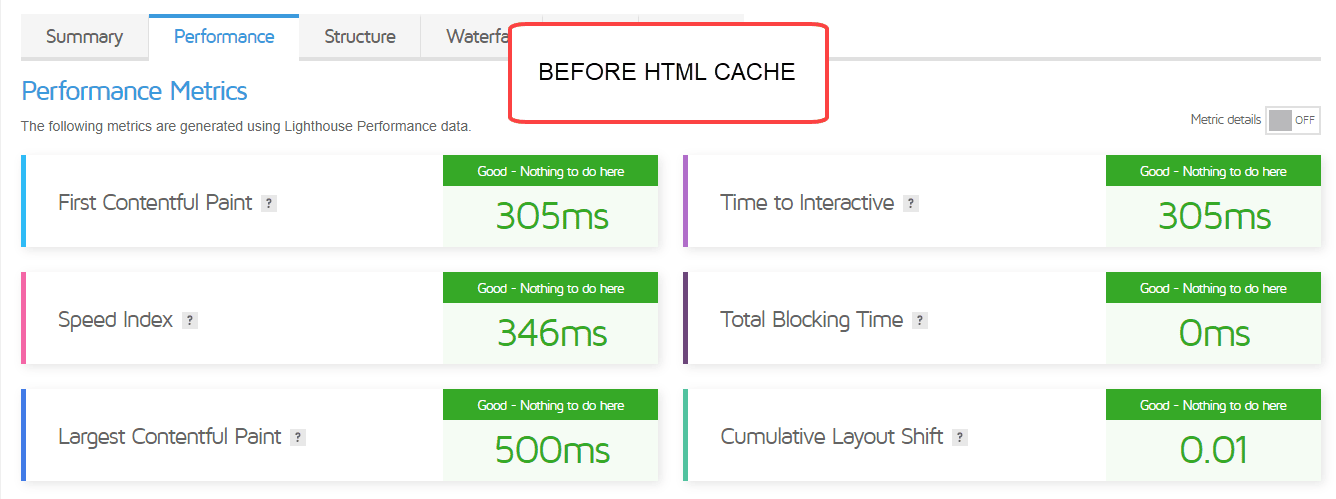This screenshot has height=499, width=1336.
Task: Click the 500ms Largest Contentful Paint value
Action: 552,450
